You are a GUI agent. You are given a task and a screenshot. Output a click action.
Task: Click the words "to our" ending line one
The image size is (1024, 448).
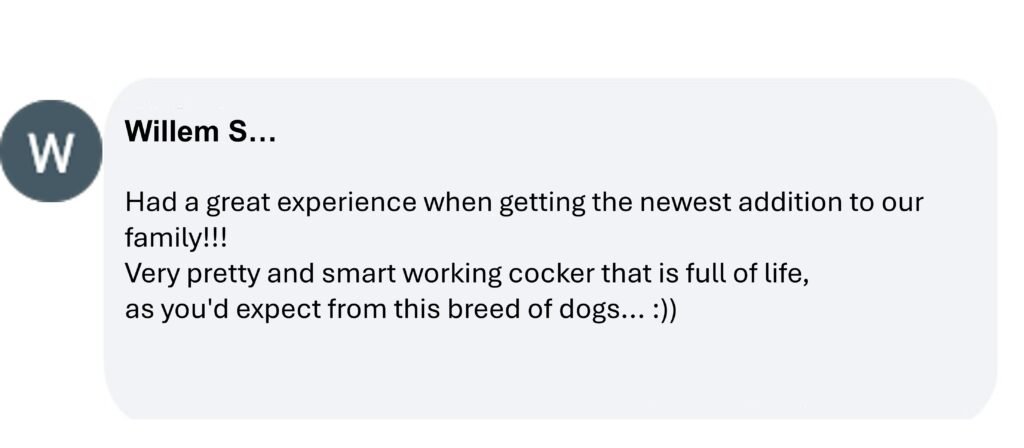click(x=882, y=203)
